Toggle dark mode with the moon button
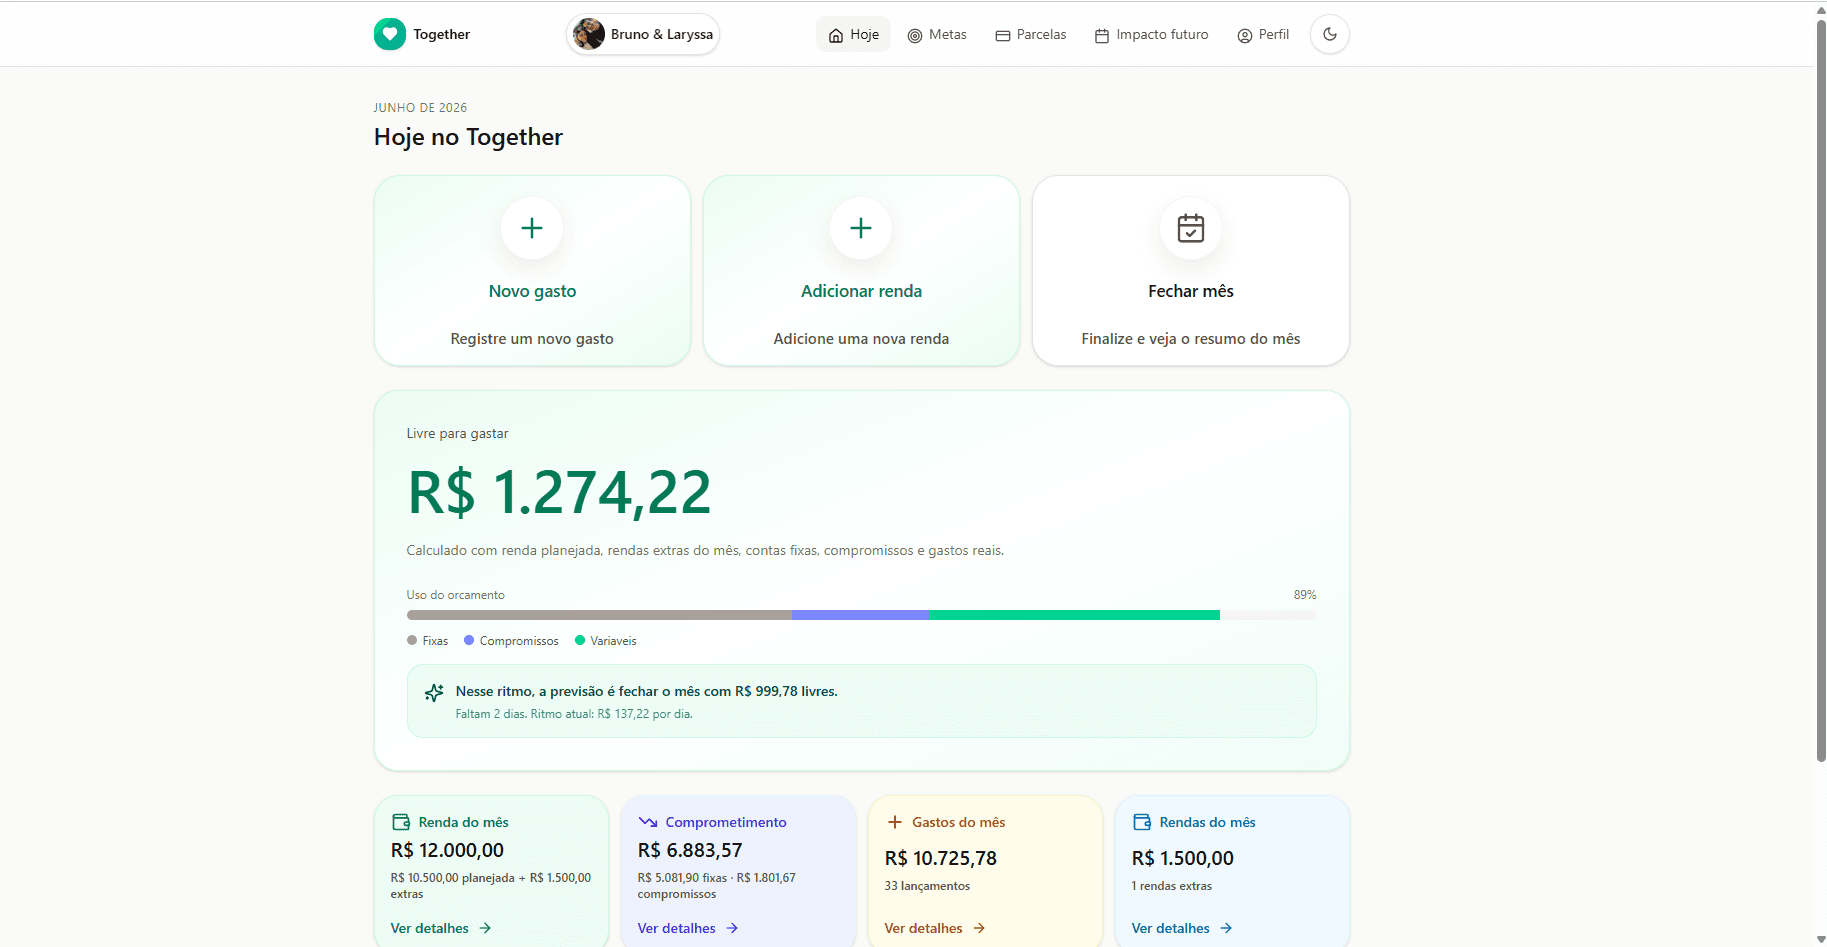This screenshot has width=1827, height=947. tap(1330, 34)
